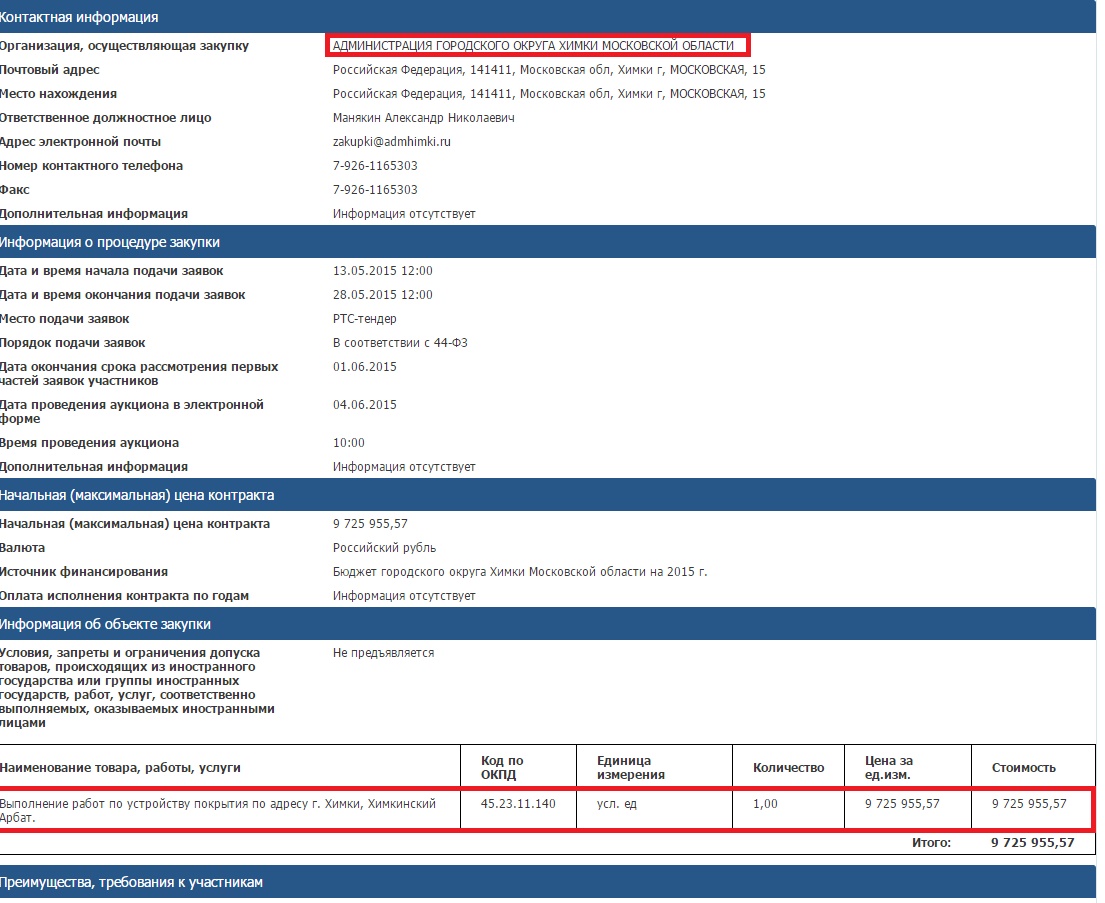
Task: Click the 'Стоимость' column header
Action: pyautogui.click(x=1023, y=767)
